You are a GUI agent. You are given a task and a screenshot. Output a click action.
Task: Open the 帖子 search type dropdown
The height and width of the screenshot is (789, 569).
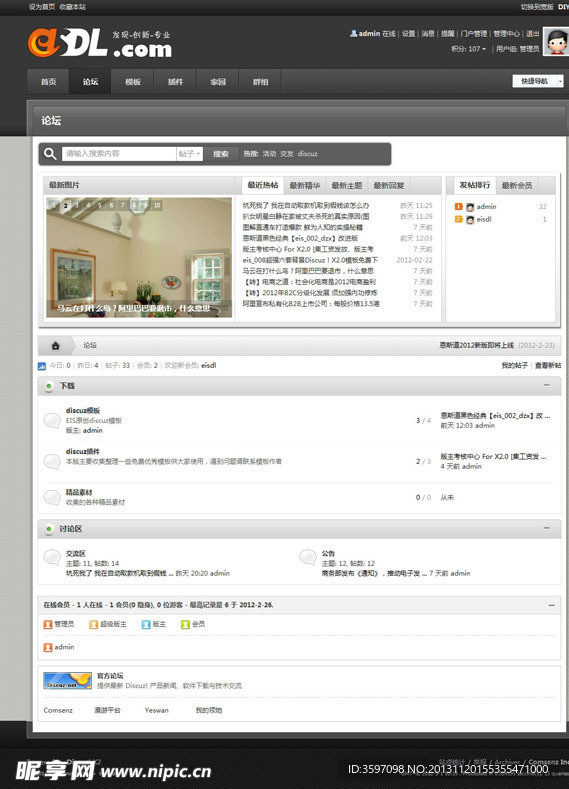190,154
